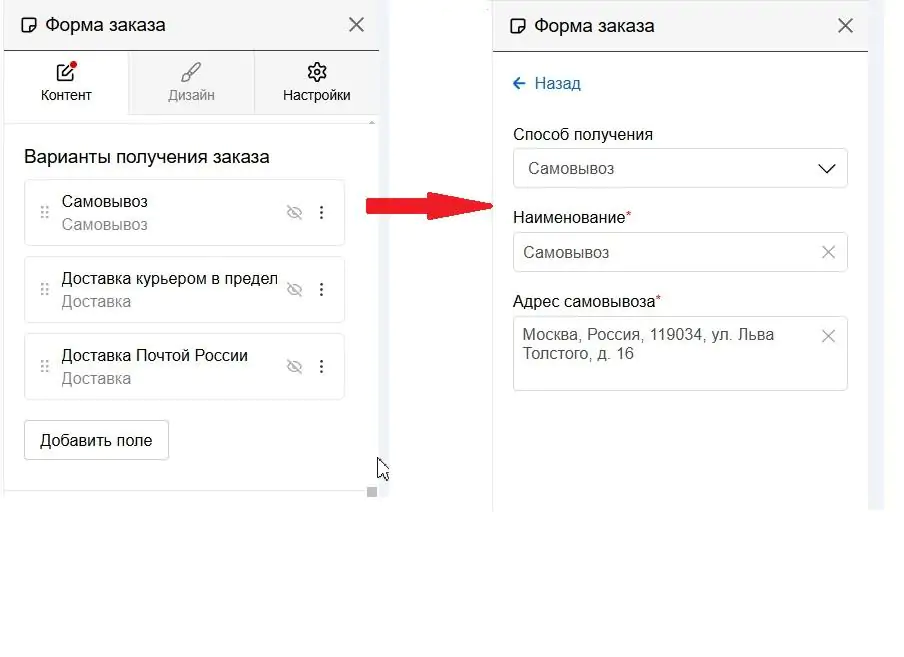Clear the Наименование field with X icon
Viewport: 904px width, 657px height.
coord(828,252)
